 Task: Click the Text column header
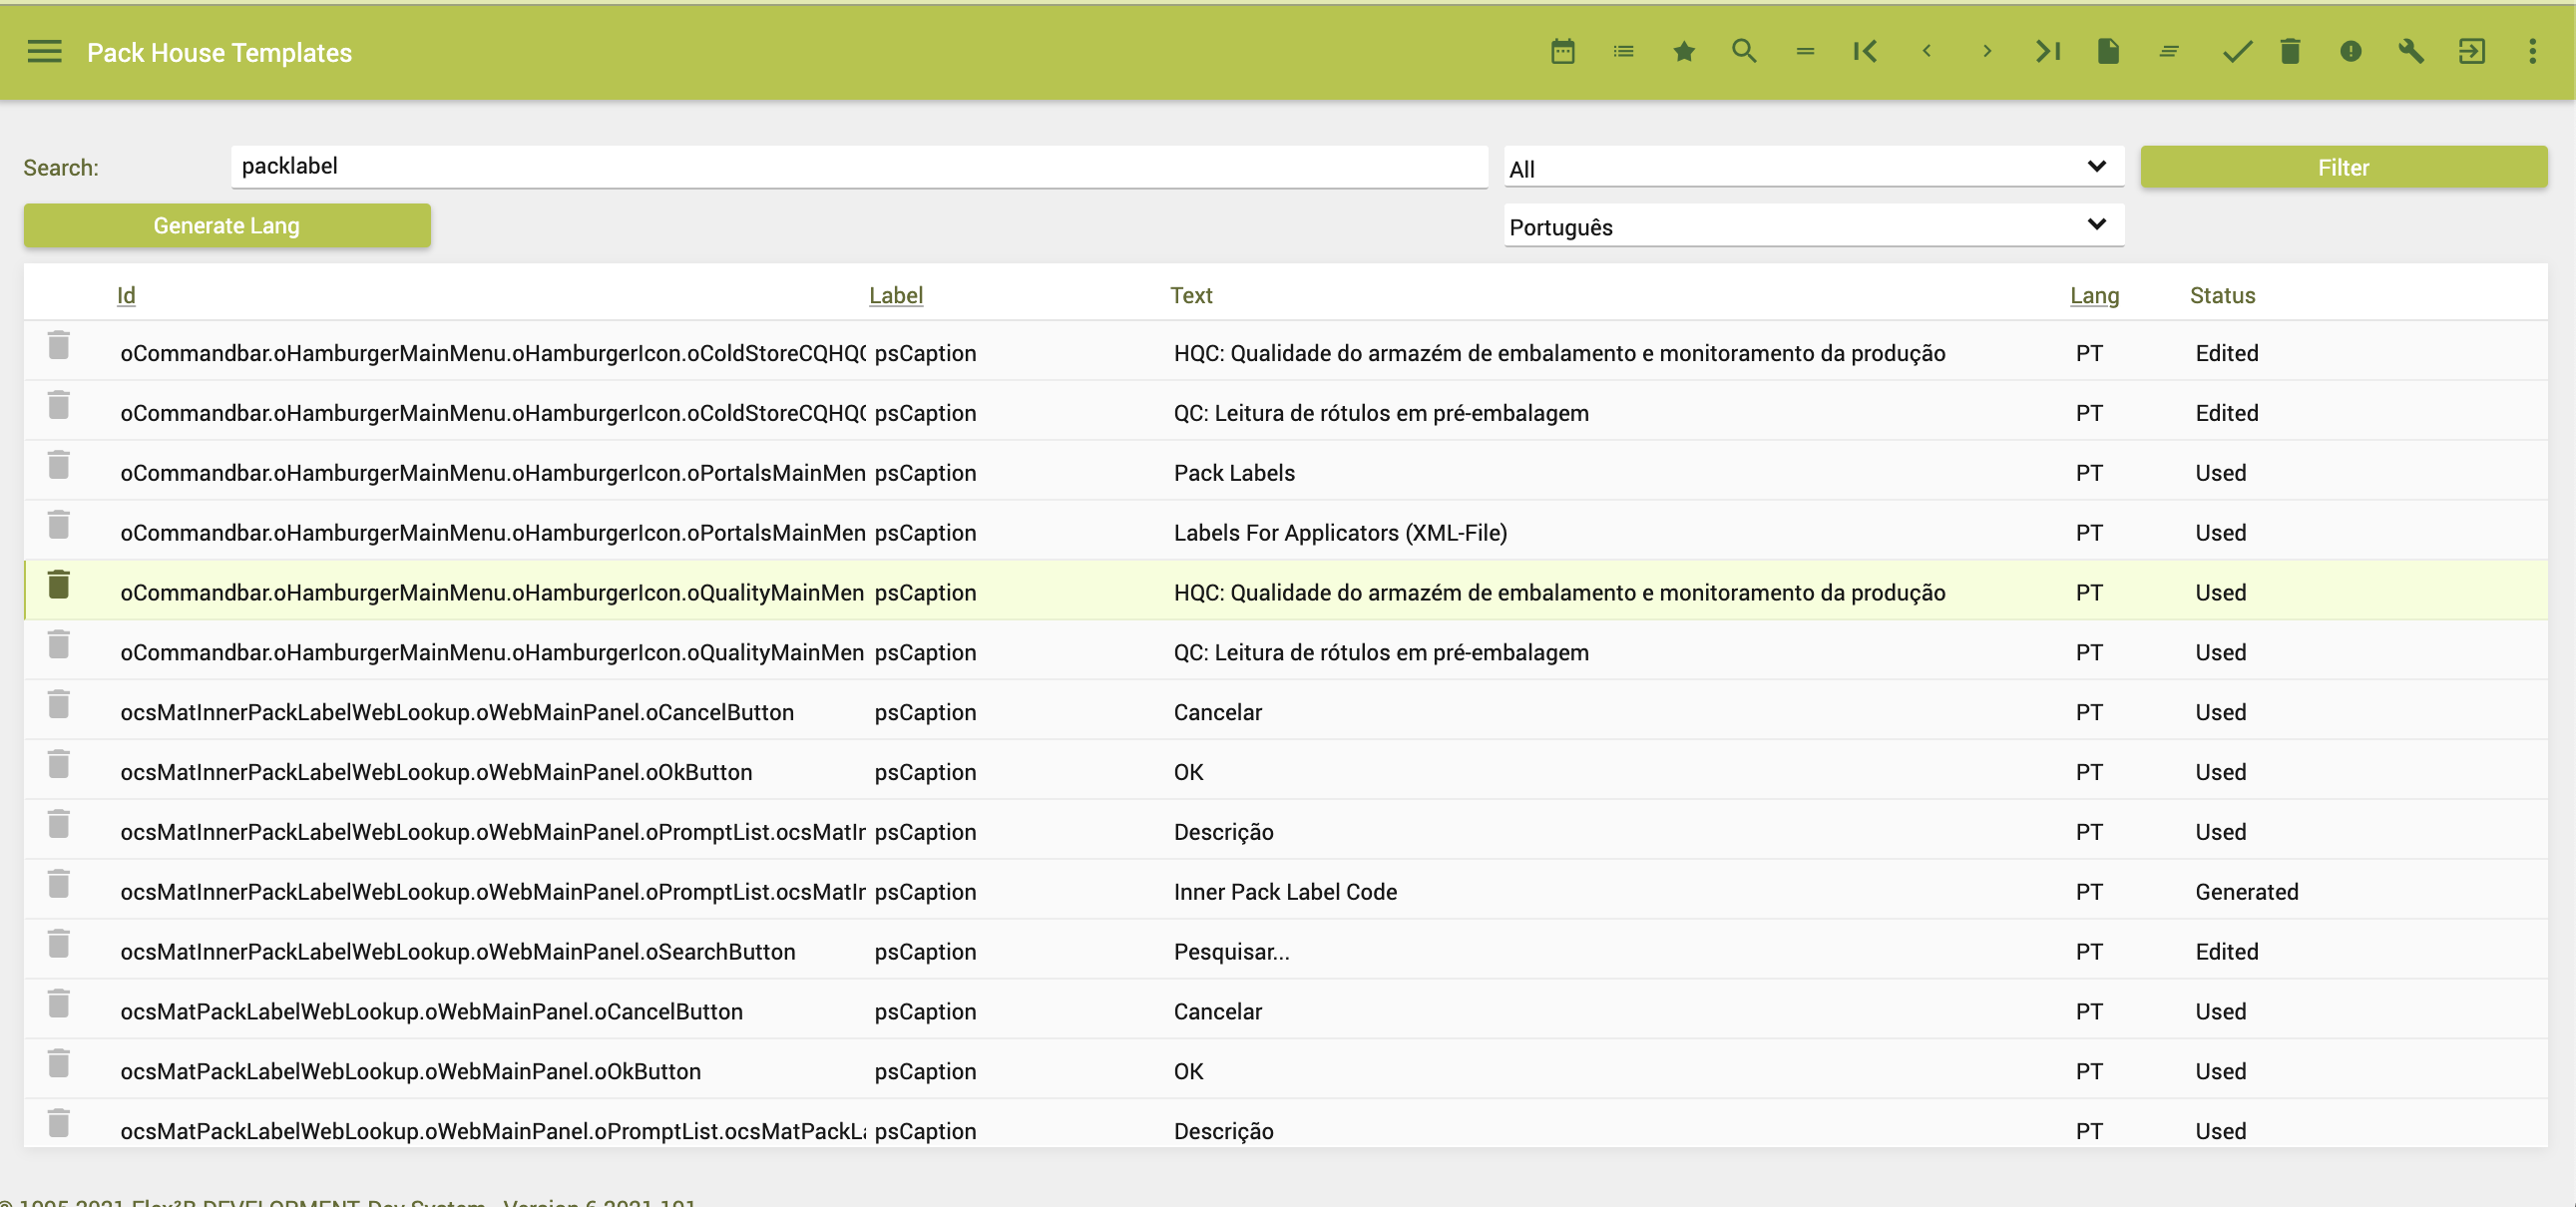1191,295
